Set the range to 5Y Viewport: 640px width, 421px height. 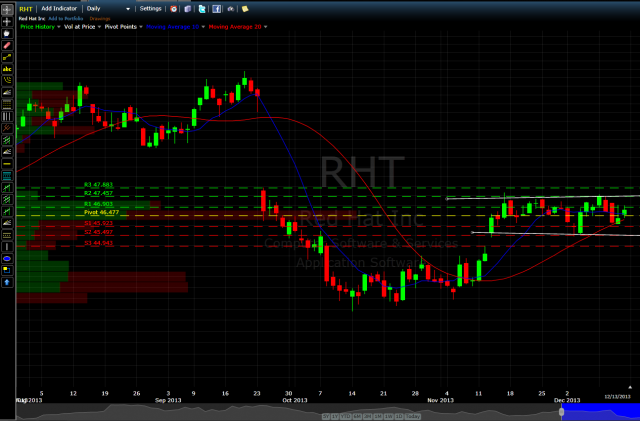click(x=326, y=417)
